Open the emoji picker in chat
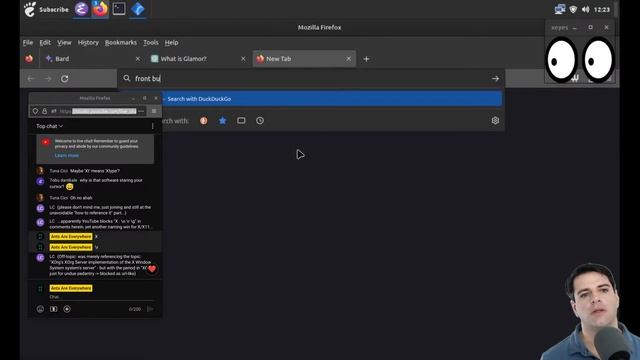This screenshot has height=360, width=640. click(40, 309)
